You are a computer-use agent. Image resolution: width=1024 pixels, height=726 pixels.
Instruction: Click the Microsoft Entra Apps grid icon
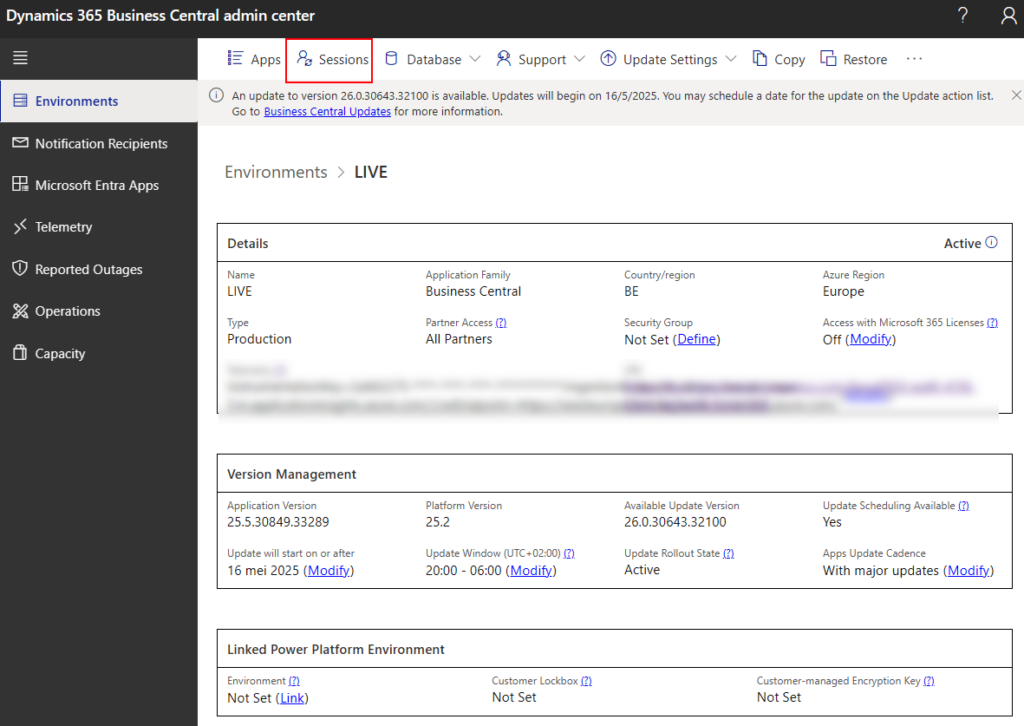tap(20, 185)
